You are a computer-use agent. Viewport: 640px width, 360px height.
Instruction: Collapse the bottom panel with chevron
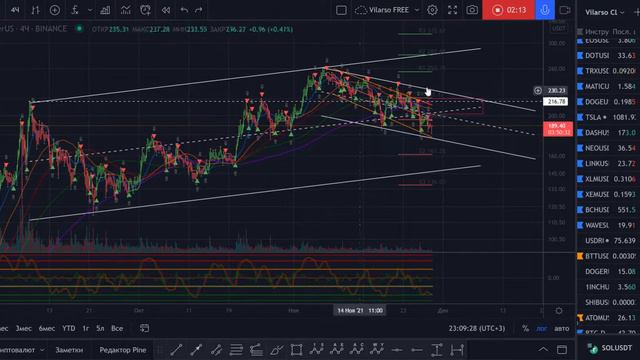coord(543,349)
